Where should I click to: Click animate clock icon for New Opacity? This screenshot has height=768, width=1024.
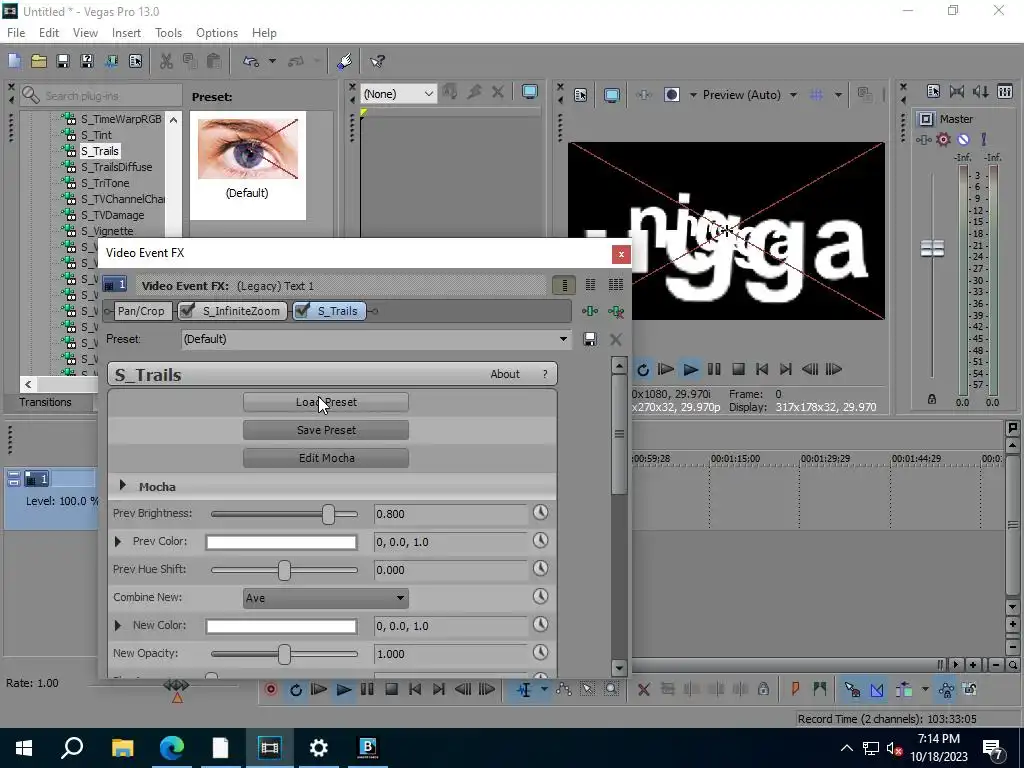[540, 652]
